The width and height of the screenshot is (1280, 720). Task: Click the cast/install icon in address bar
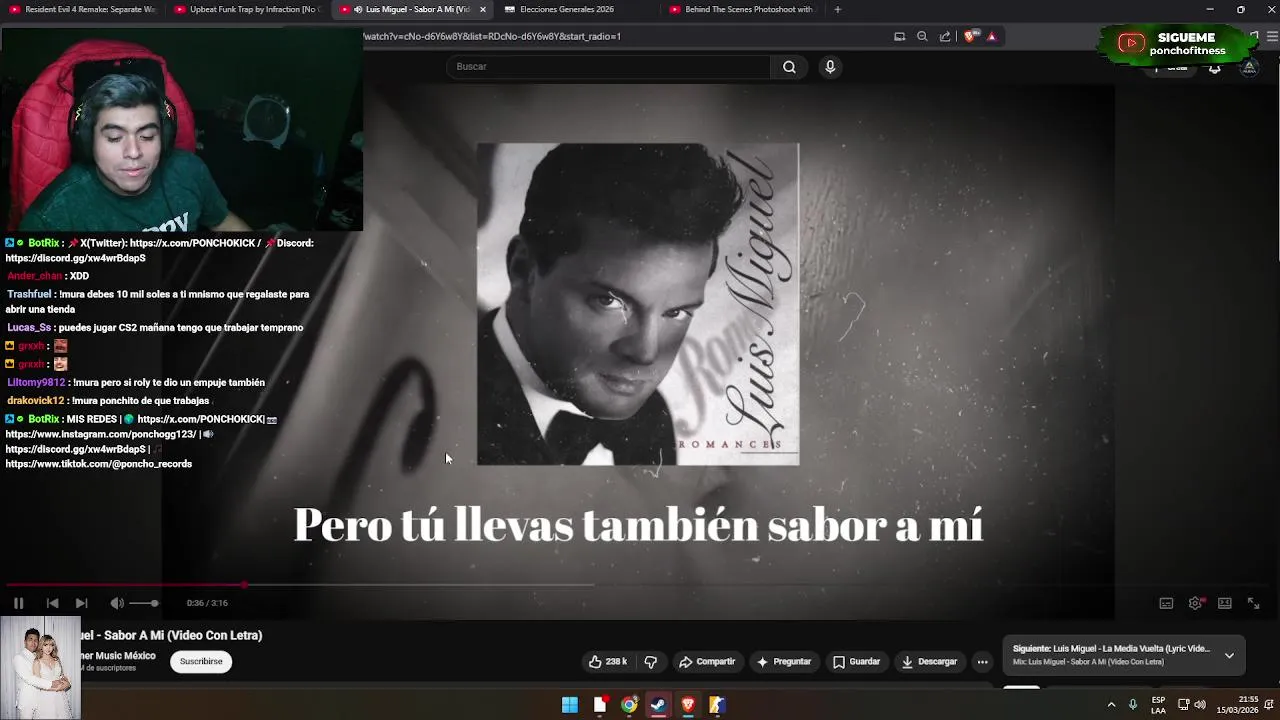pyautogui.click(x=899, y=36)
